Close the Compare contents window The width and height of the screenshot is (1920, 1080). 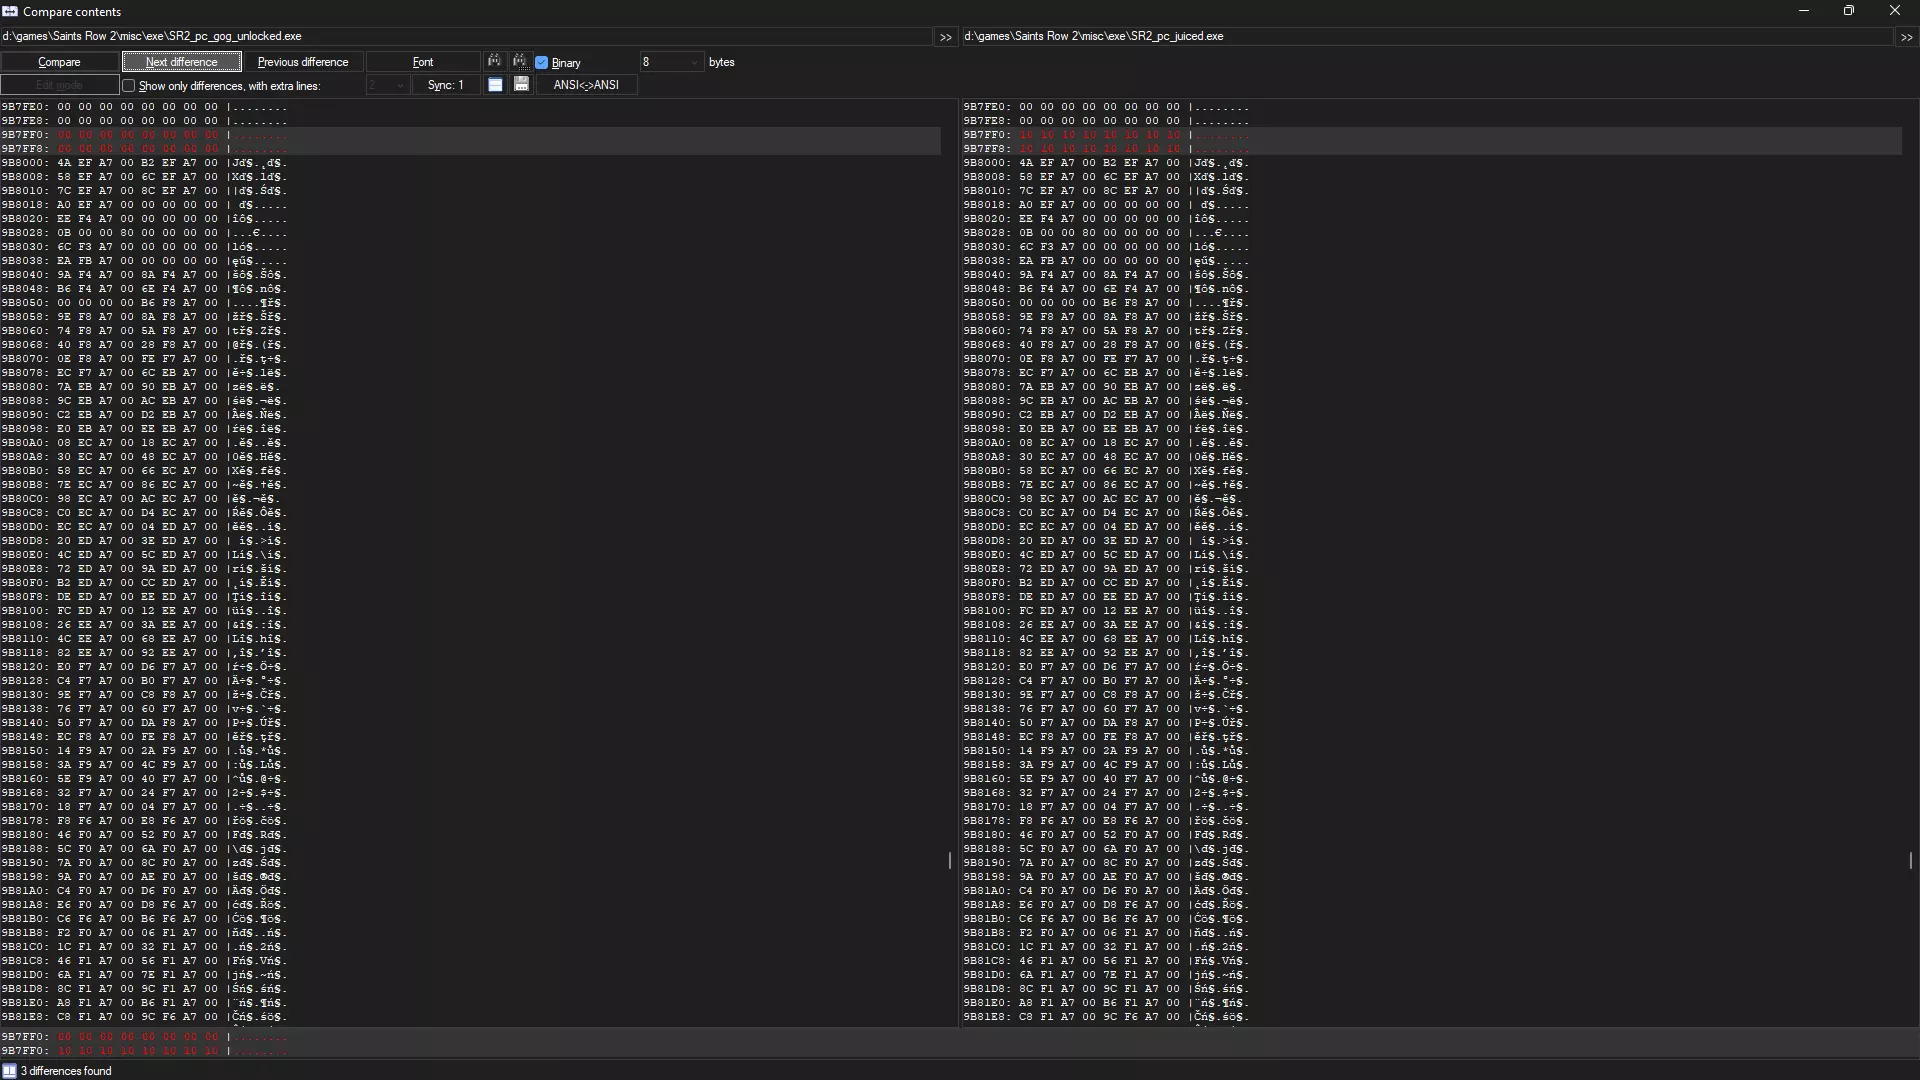point(1895,11)
